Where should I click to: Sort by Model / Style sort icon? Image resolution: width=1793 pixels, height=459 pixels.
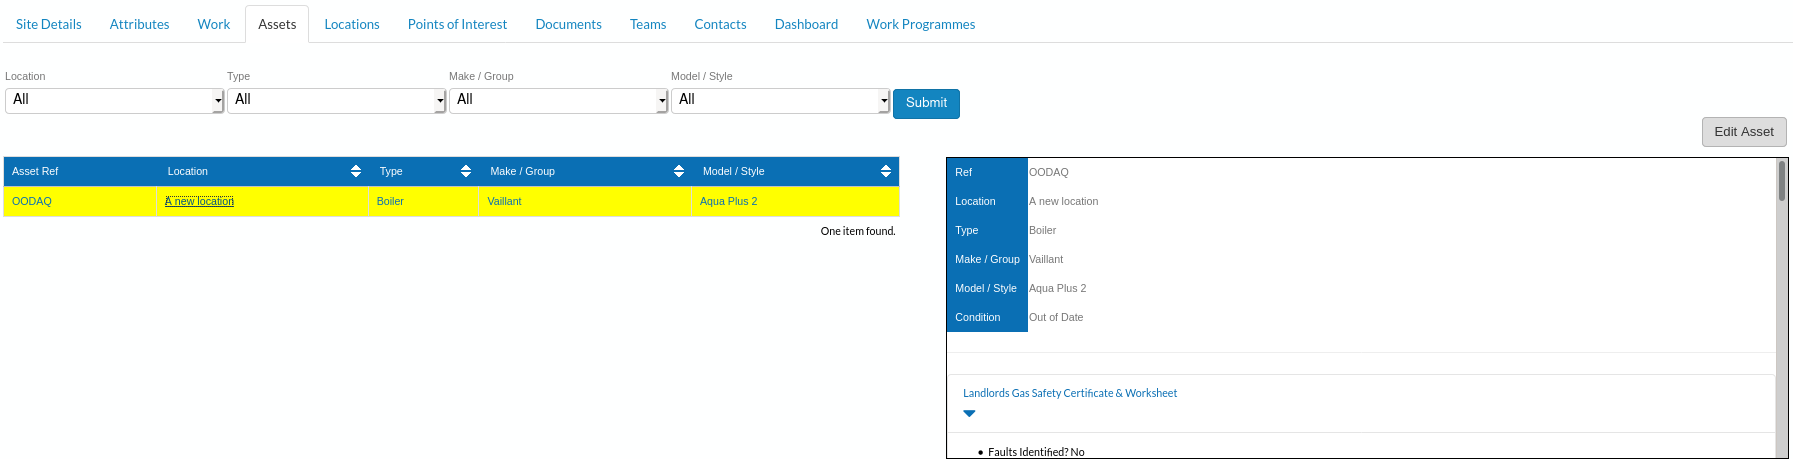tap(886, 172)
